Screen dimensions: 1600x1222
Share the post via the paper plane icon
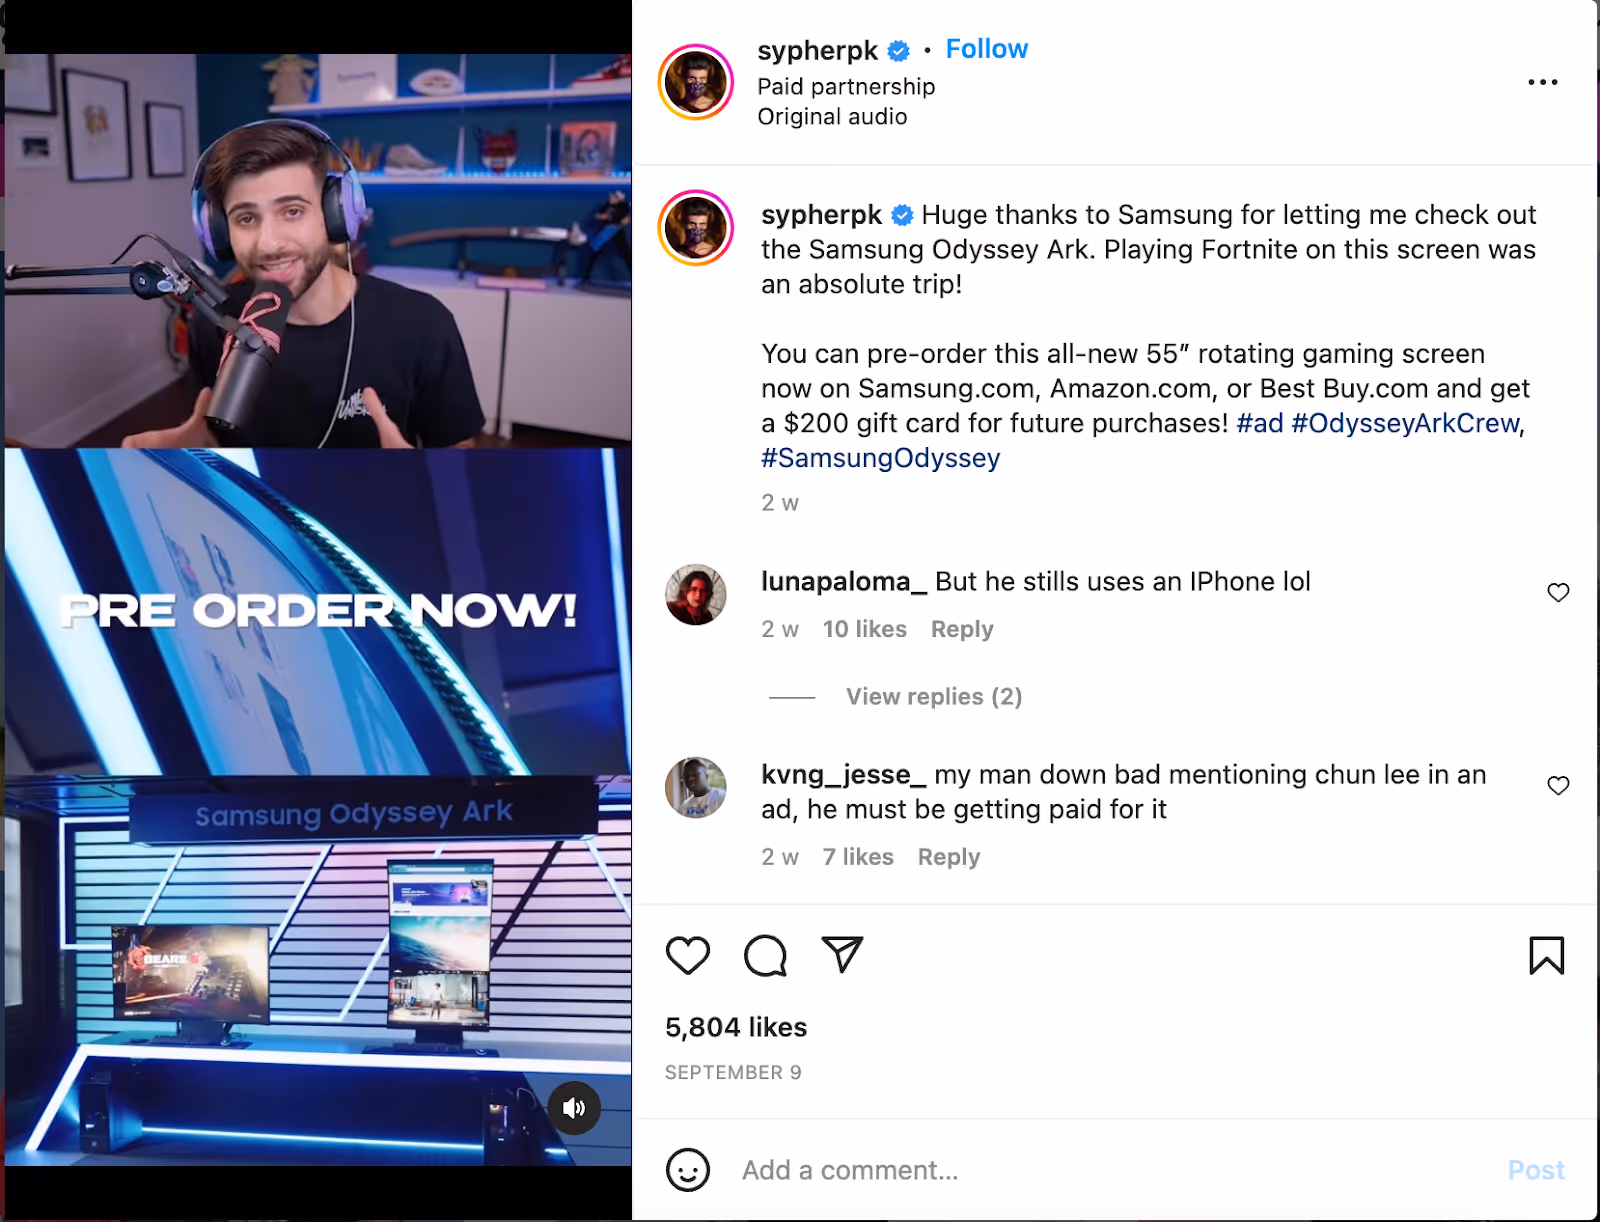[x=842, y=955]
